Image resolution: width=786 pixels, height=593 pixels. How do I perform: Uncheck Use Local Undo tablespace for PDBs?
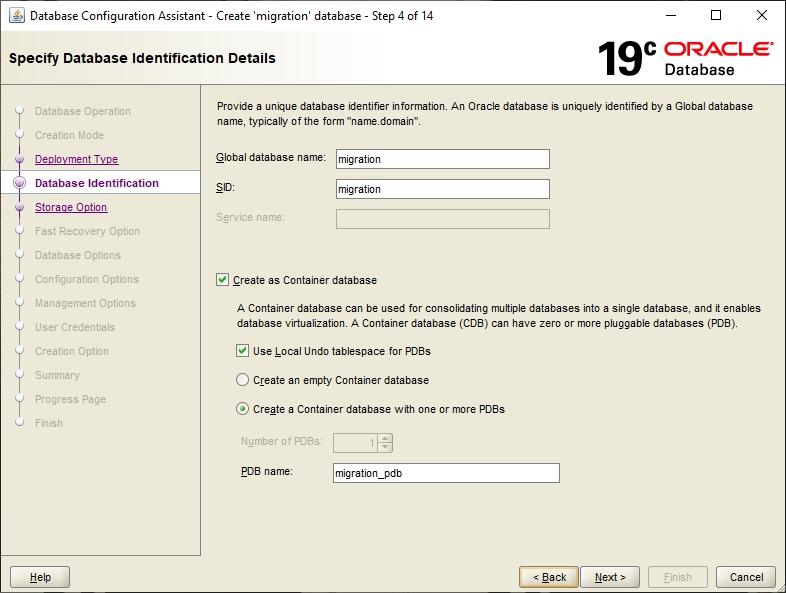[243, 351]
